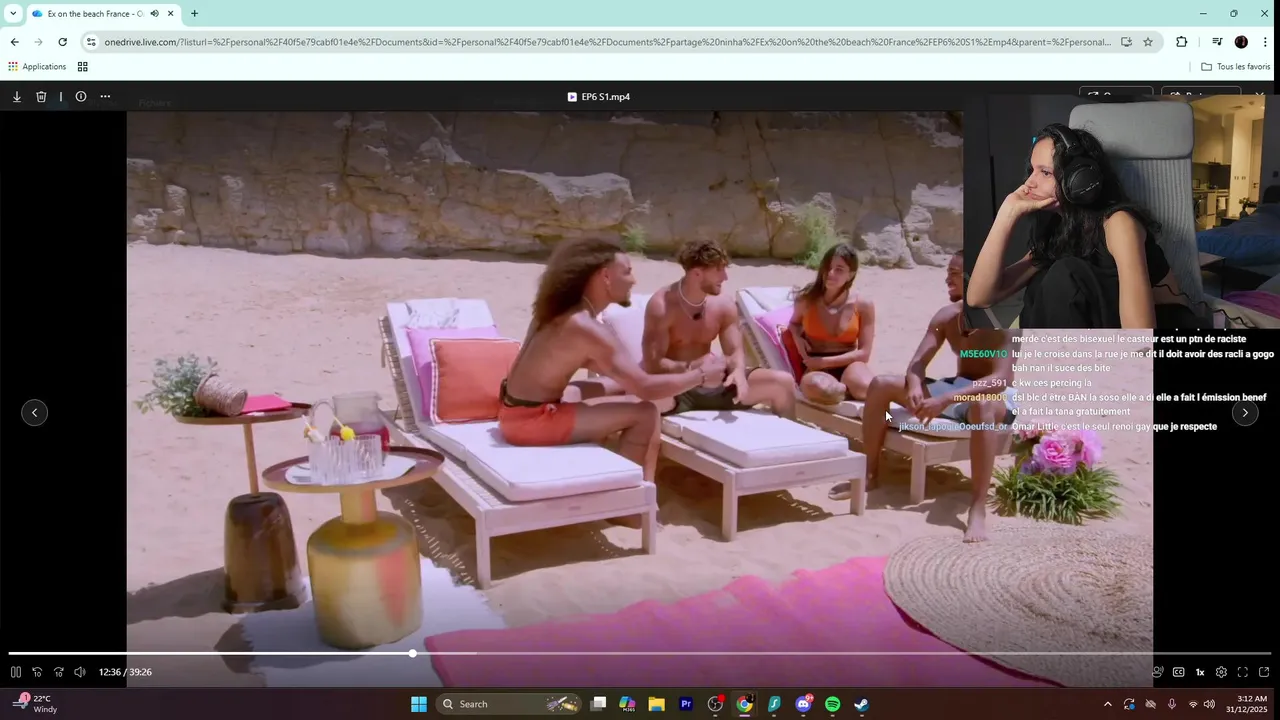Pop out the video player
The image size is (1280, 720).
click(x=1264, y=672)
